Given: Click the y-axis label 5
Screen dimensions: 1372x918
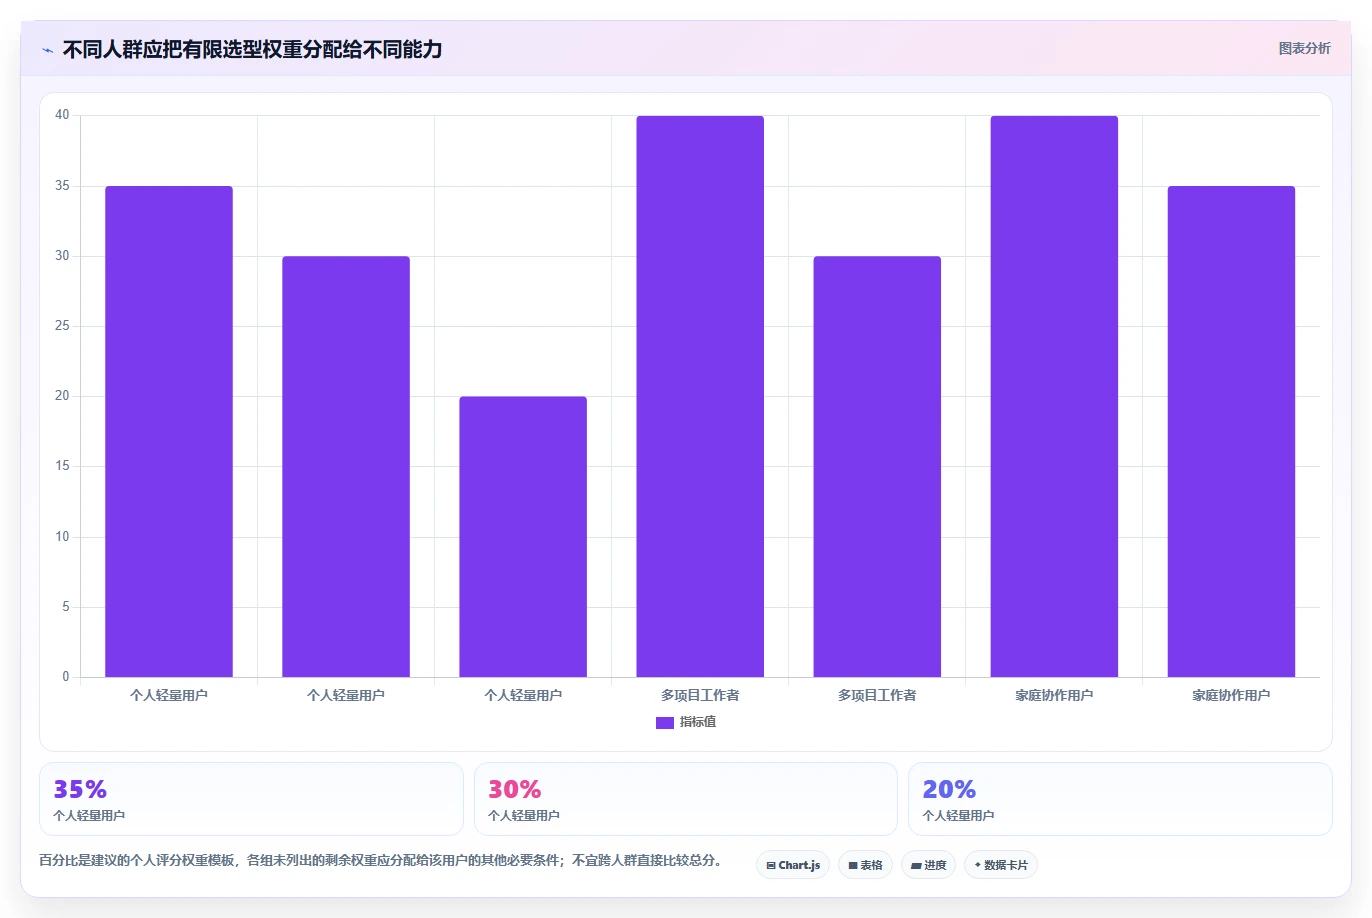Looking at the screenshot, I should (66, 607).
